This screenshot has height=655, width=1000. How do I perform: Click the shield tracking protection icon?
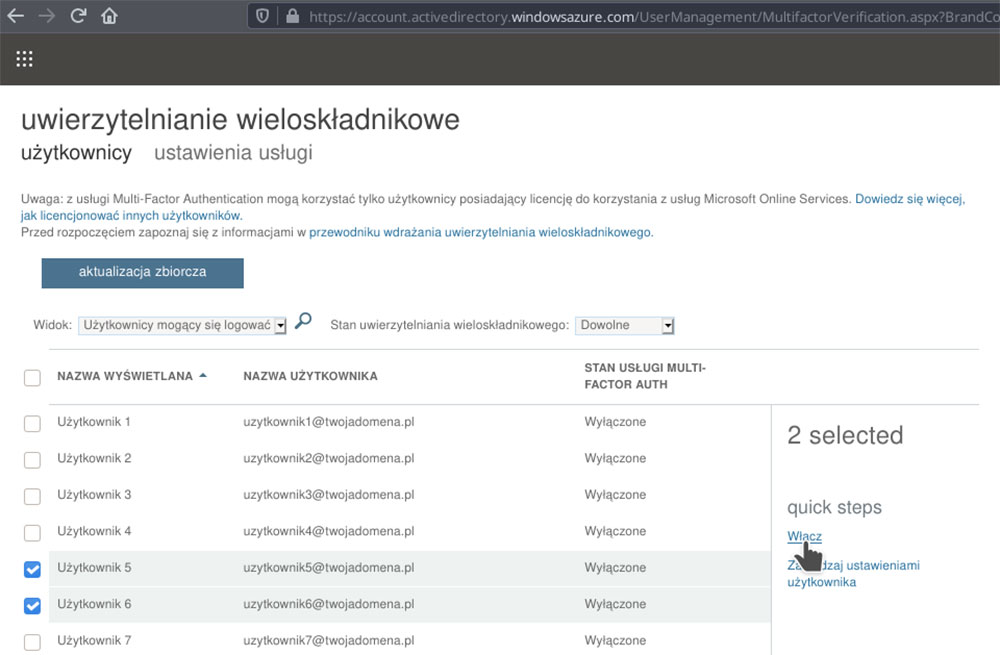tap(263, 16)
